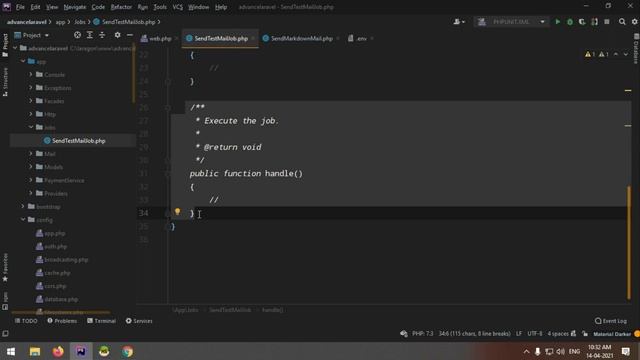Open the Project view dropdown
Screen dimensions: 640x360
coord(31,35)
